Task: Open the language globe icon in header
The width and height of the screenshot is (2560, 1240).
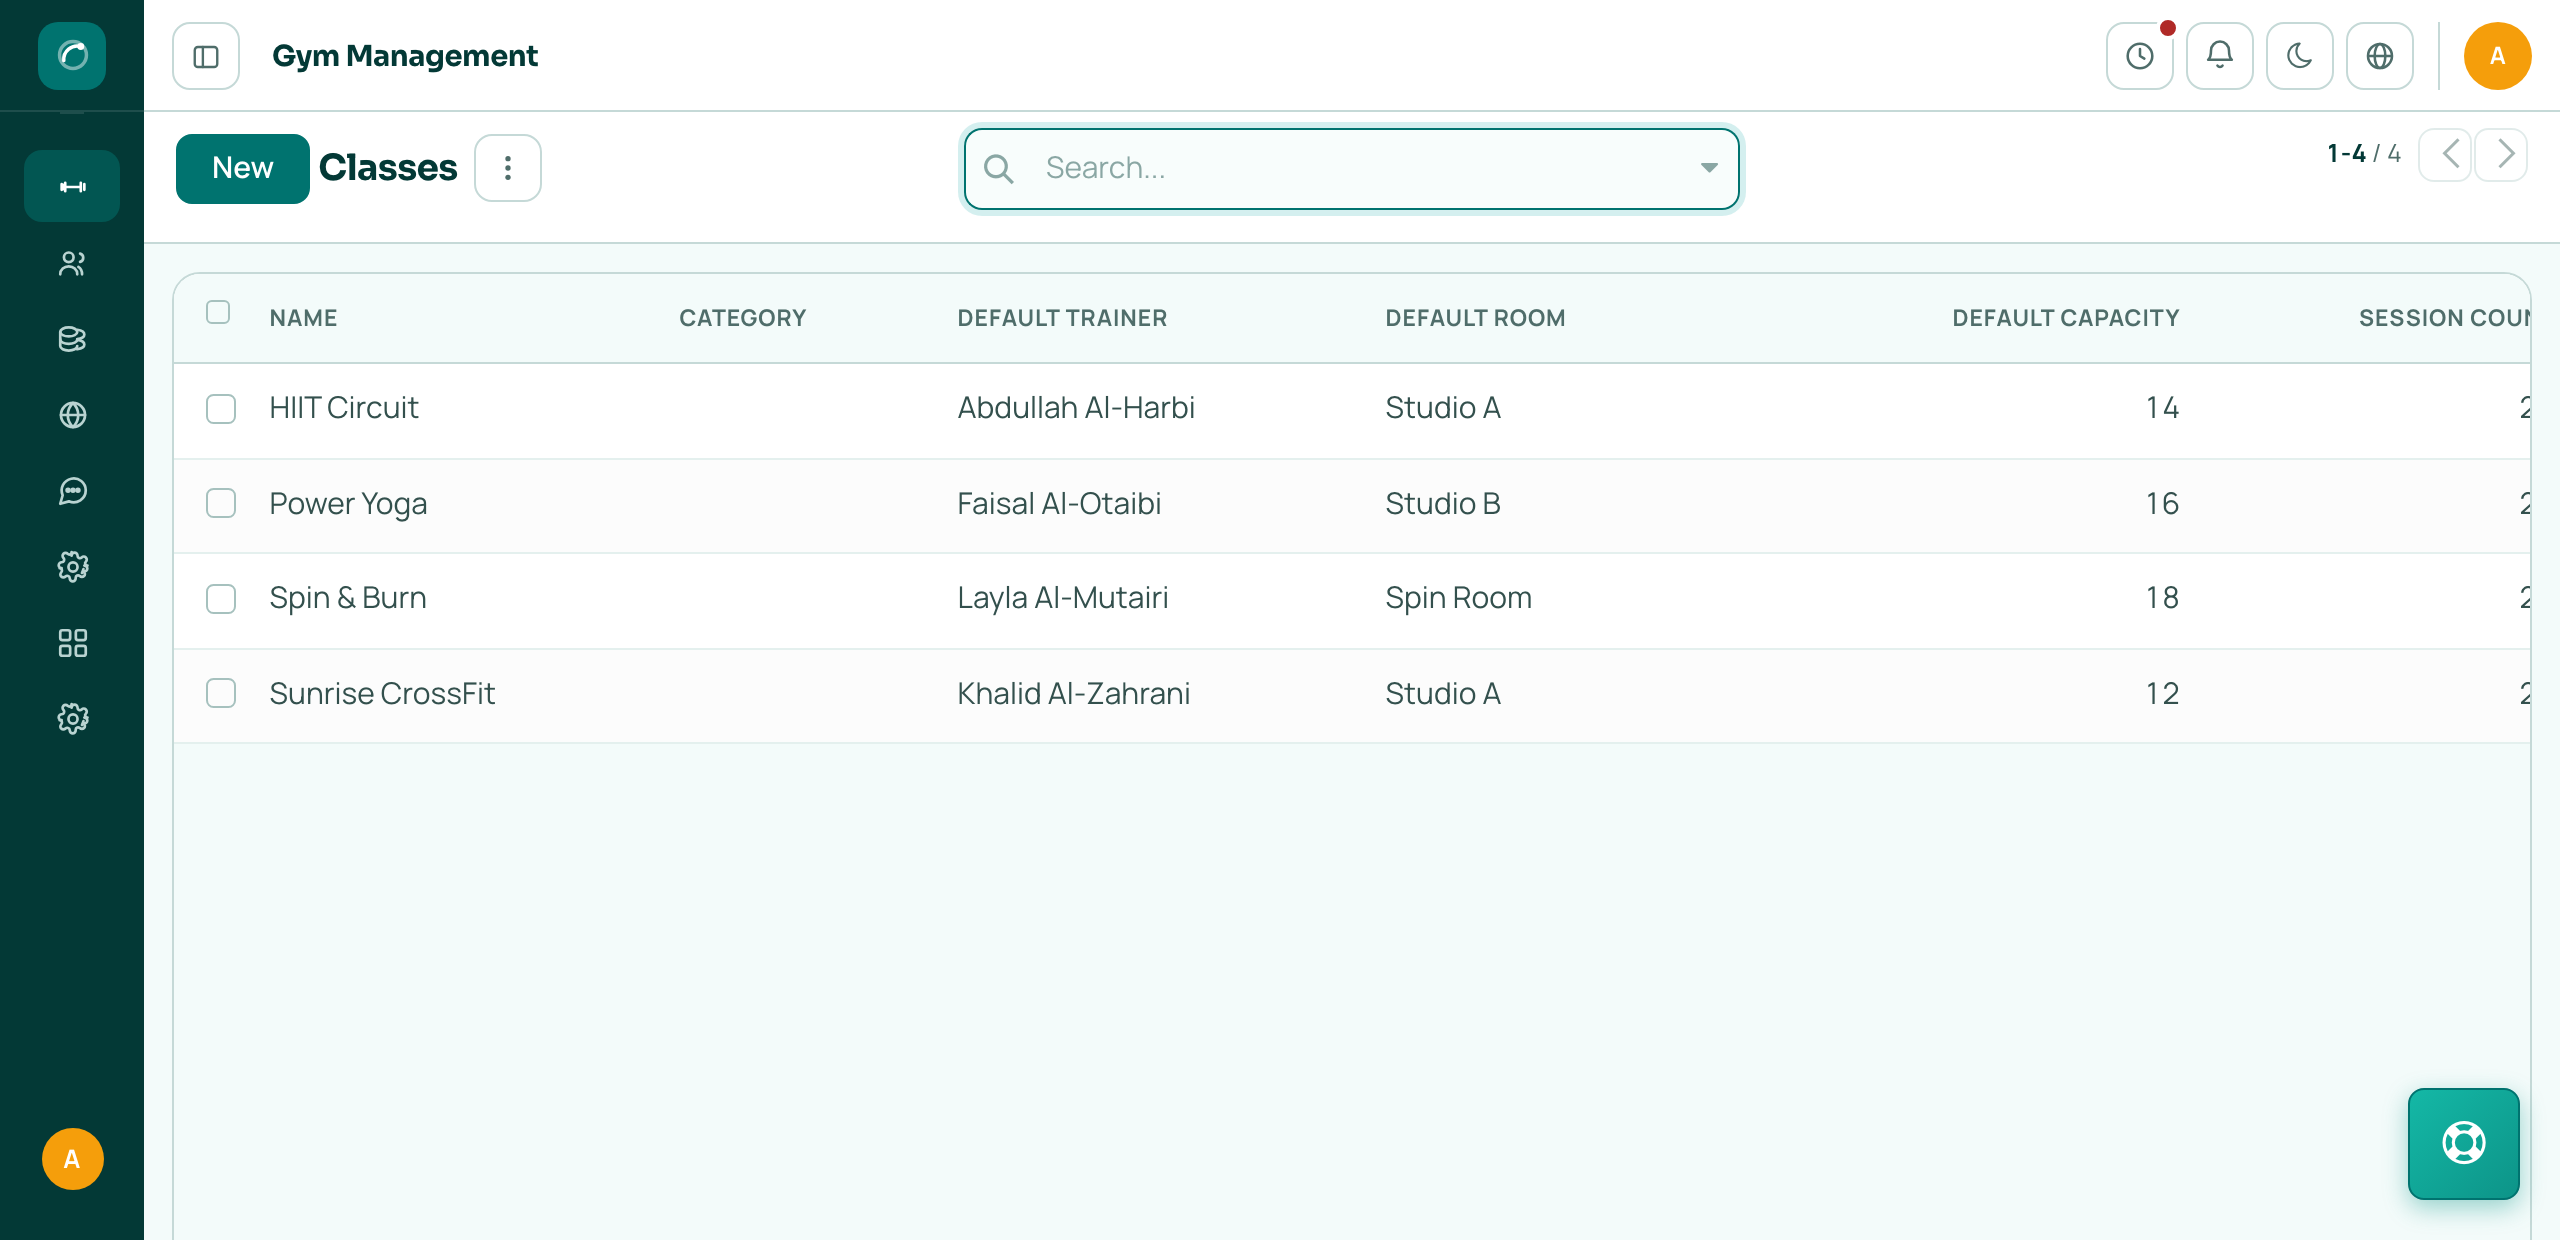Action: click(2380, 56)
